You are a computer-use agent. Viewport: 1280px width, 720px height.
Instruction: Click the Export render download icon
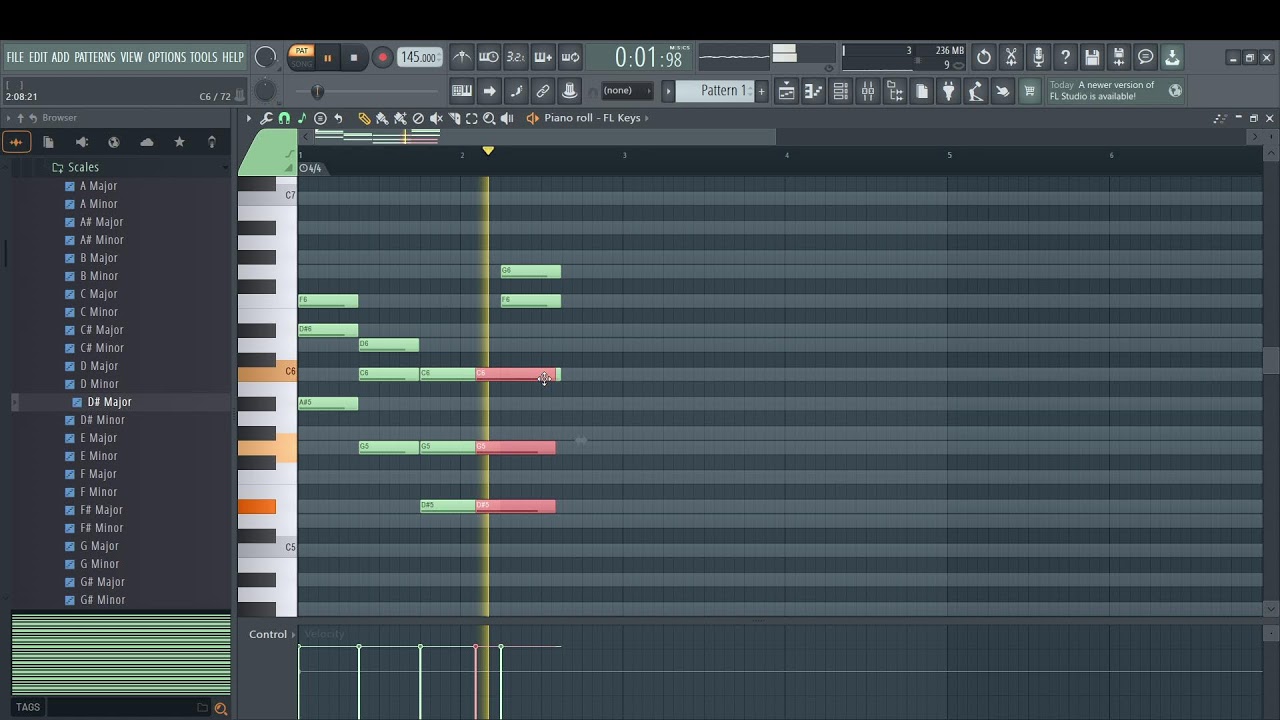tap(1172, 57)
